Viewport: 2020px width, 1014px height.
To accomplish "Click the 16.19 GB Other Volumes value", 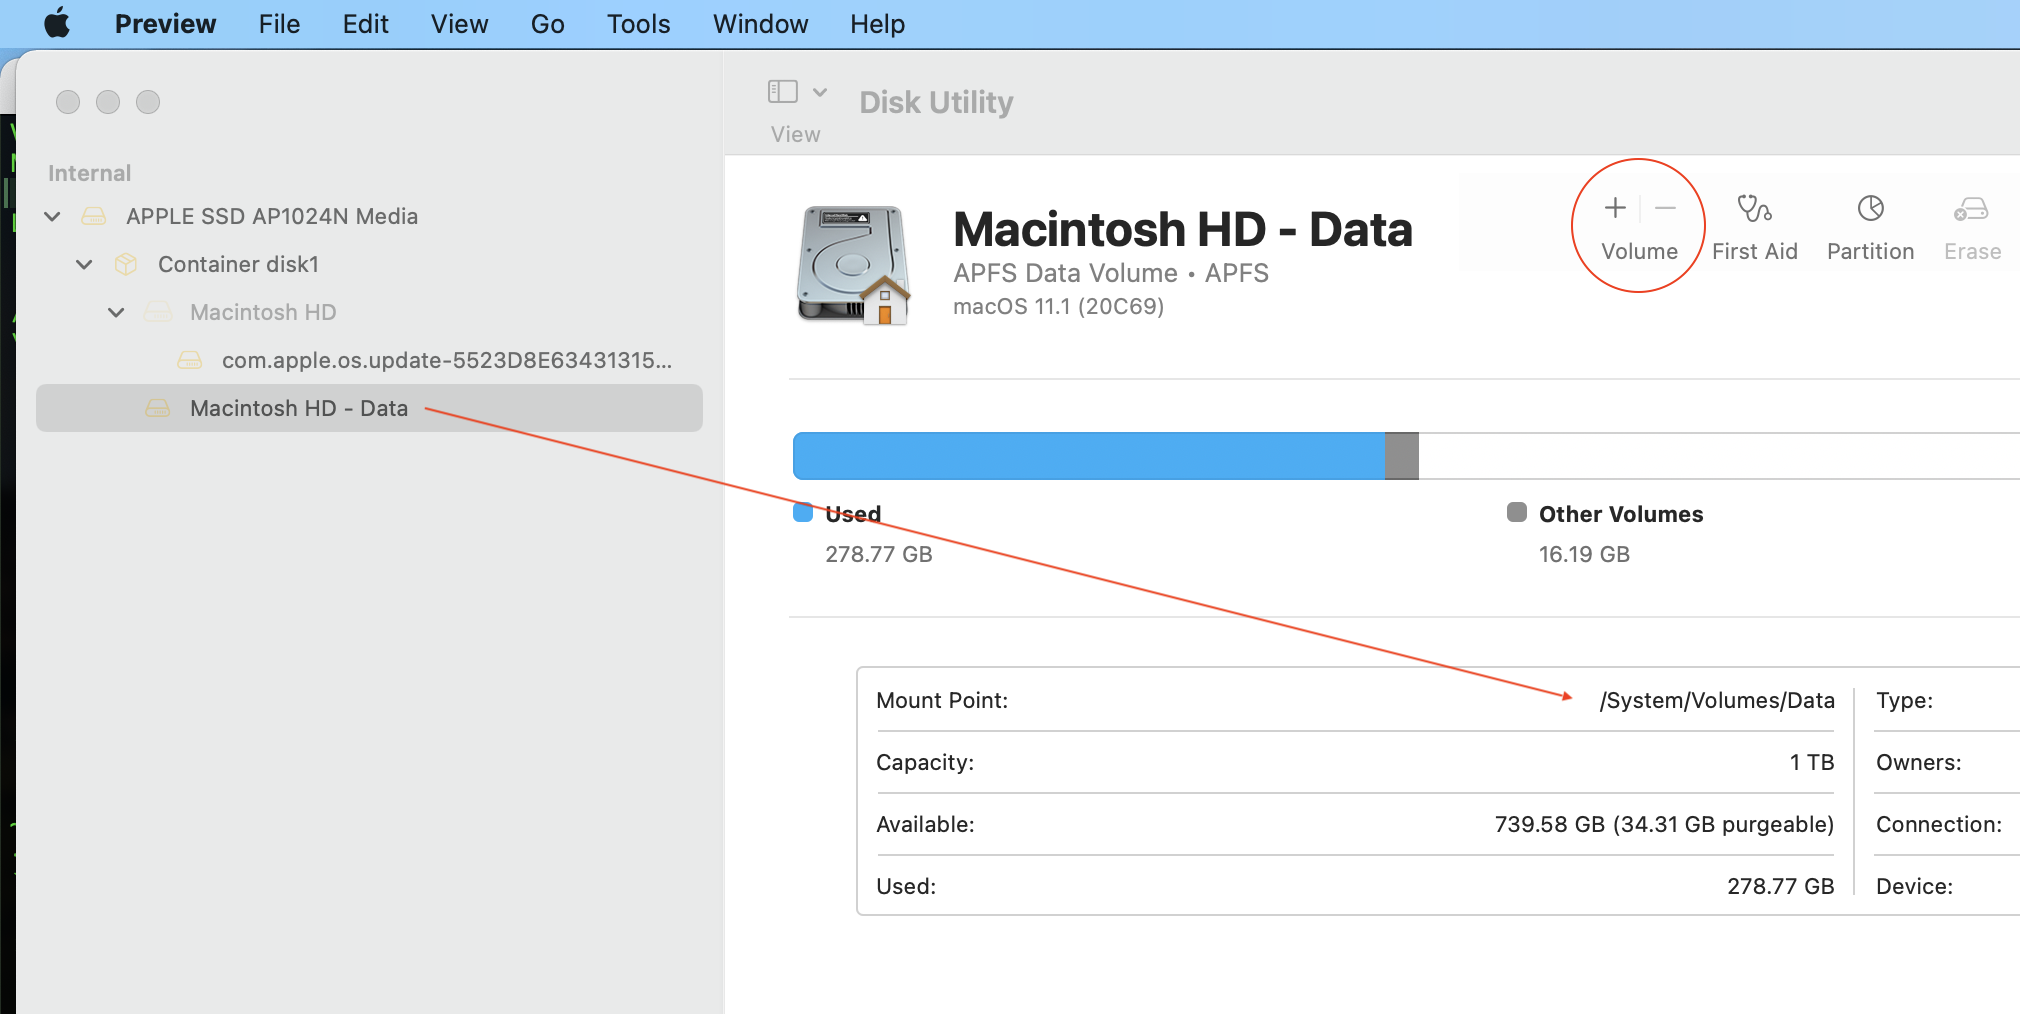I will pyautogui.click(x=1584, y=554).
